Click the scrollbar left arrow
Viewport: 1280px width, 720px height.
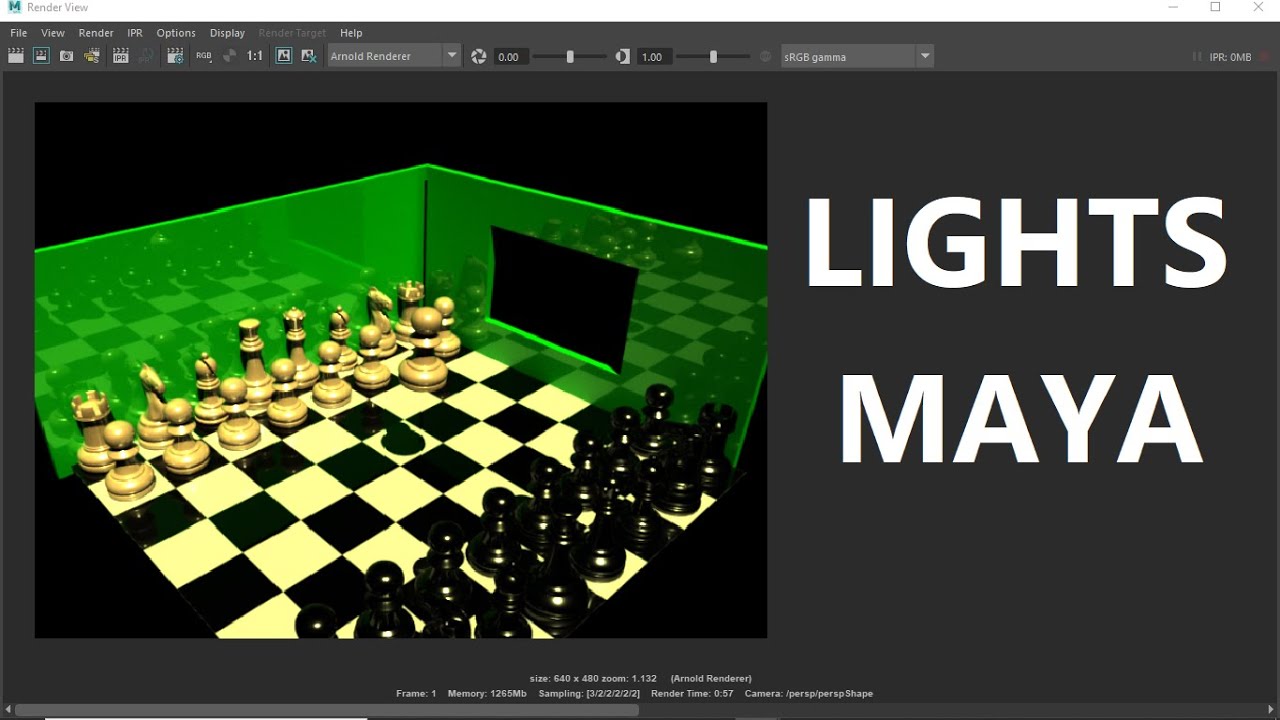[x=8, y=710]
